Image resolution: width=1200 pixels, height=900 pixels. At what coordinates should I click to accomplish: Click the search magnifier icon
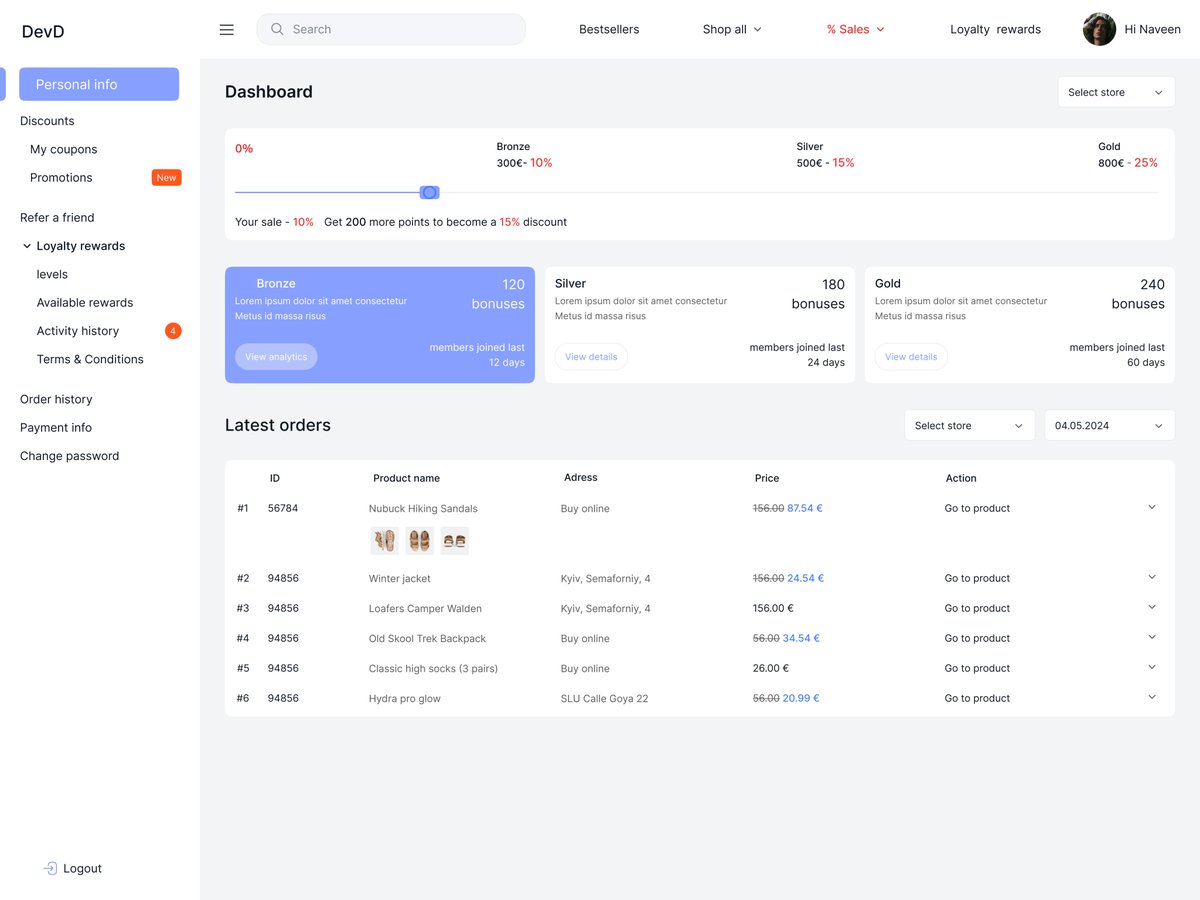(277, 29)
